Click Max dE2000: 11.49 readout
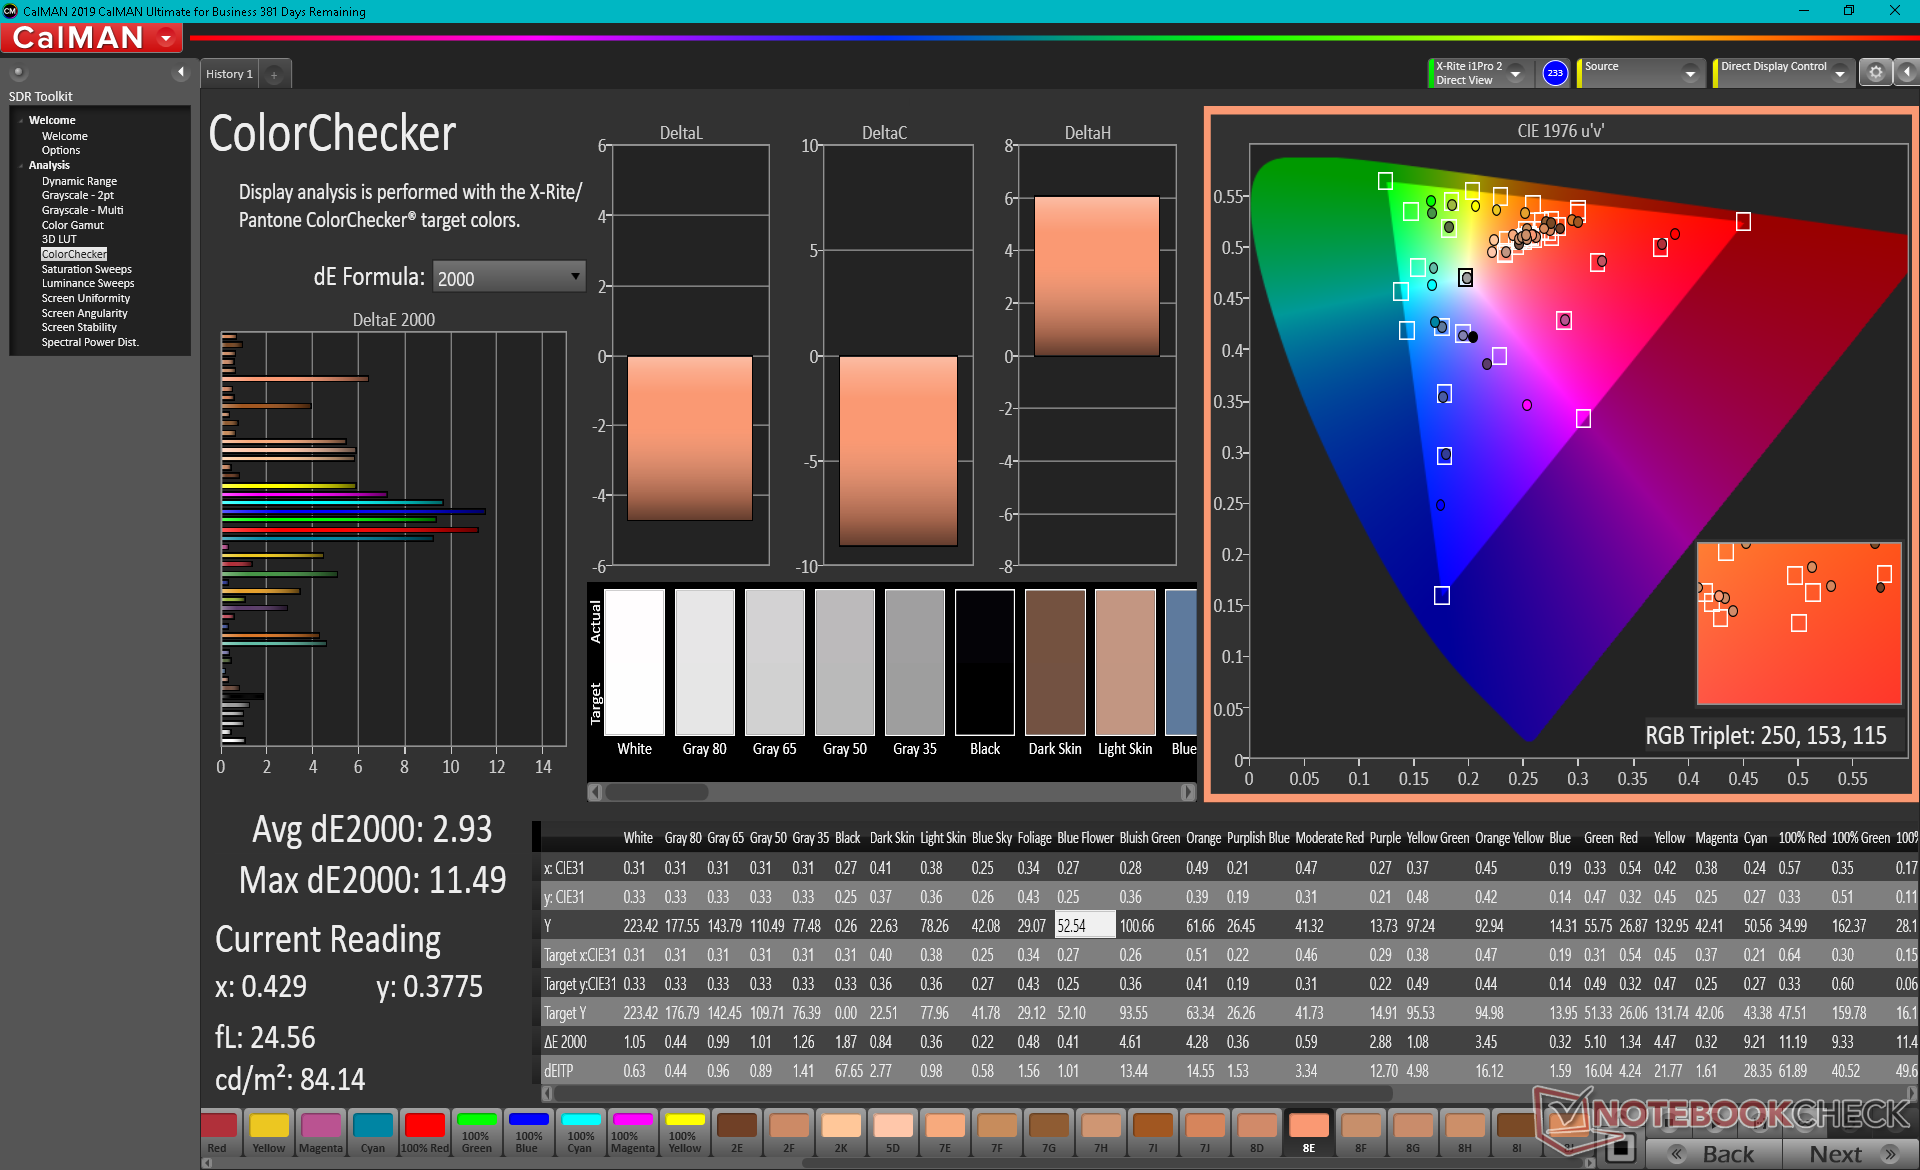 [372, 880]
